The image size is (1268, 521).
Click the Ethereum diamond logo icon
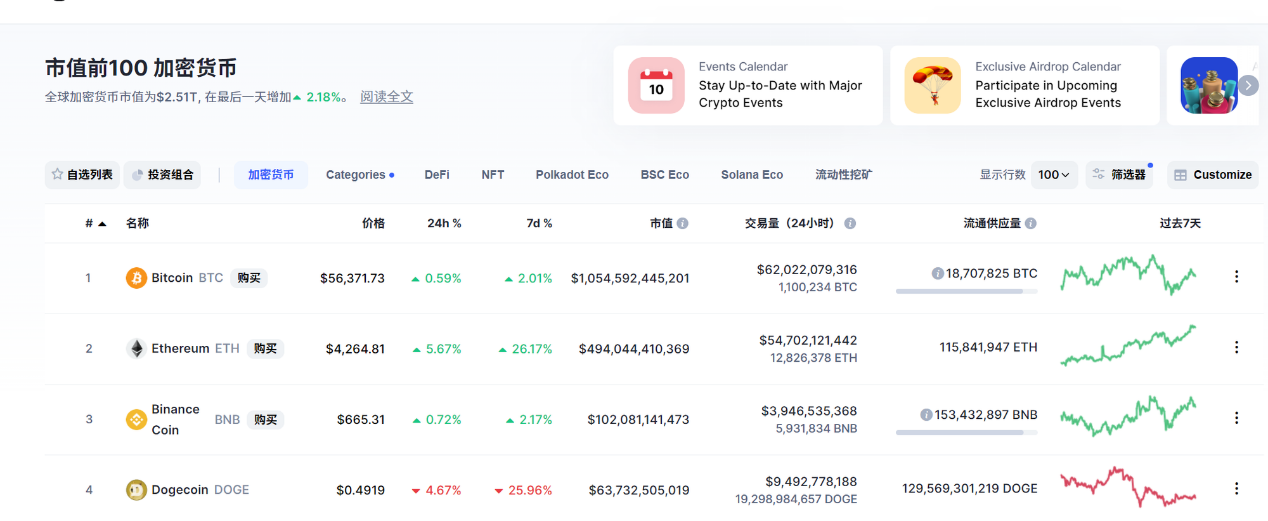[136, 349]
